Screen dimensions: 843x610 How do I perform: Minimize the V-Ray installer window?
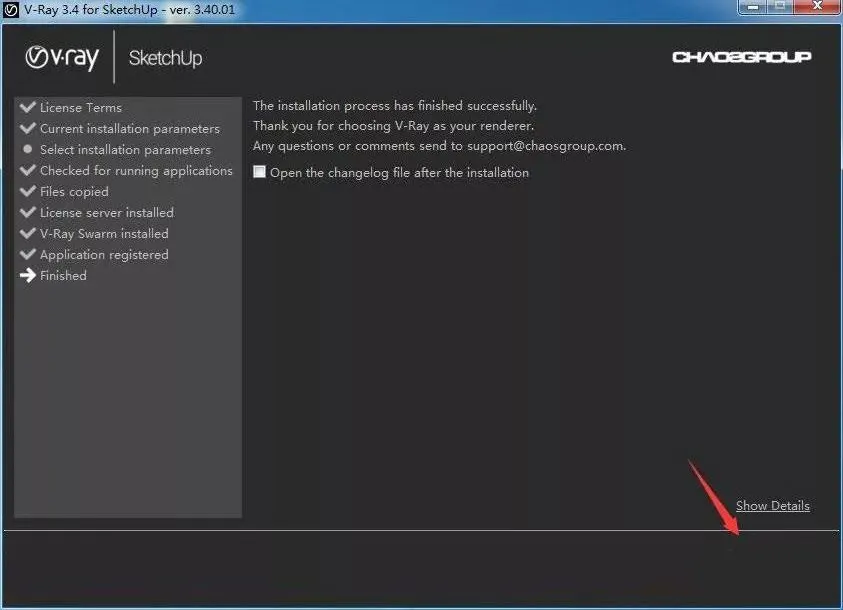click(753, 7)
